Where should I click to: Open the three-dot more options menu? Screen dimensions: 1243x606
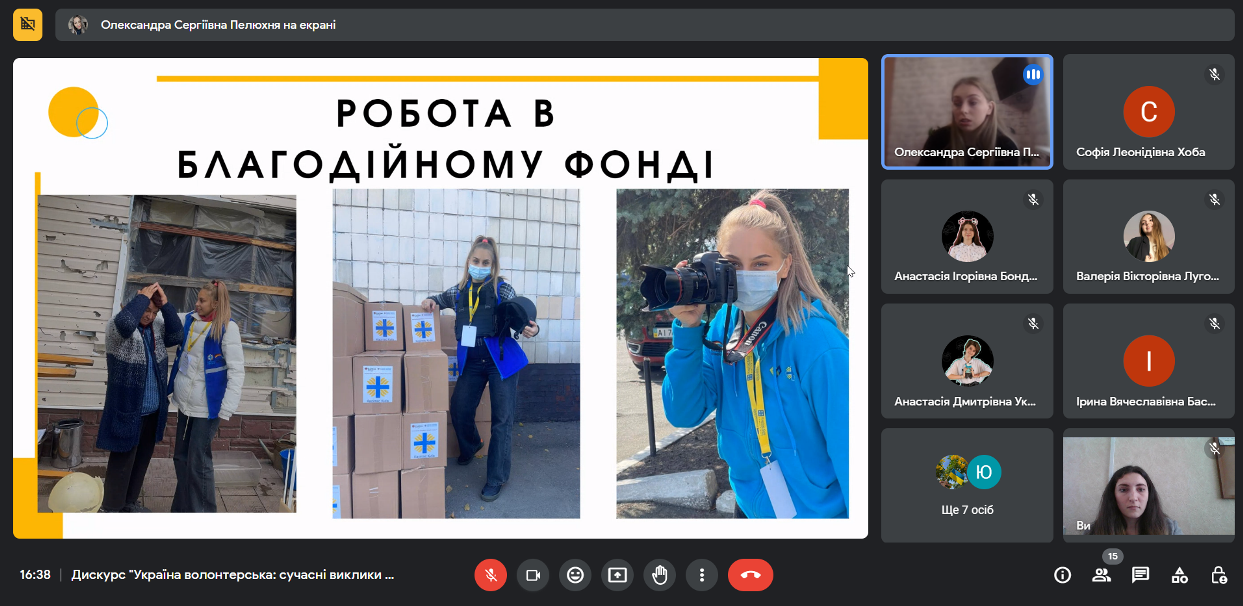point(702,575)
